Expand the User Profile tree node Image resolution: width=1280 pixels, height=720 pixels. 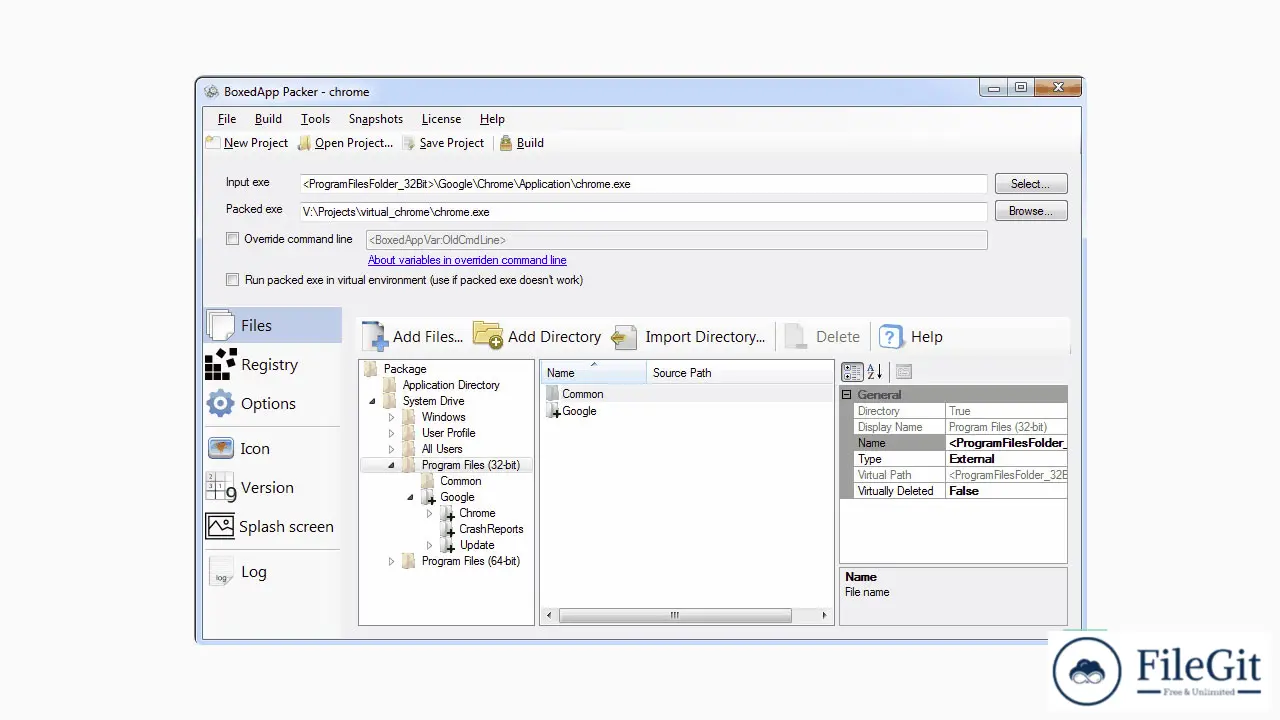[392, 433]
